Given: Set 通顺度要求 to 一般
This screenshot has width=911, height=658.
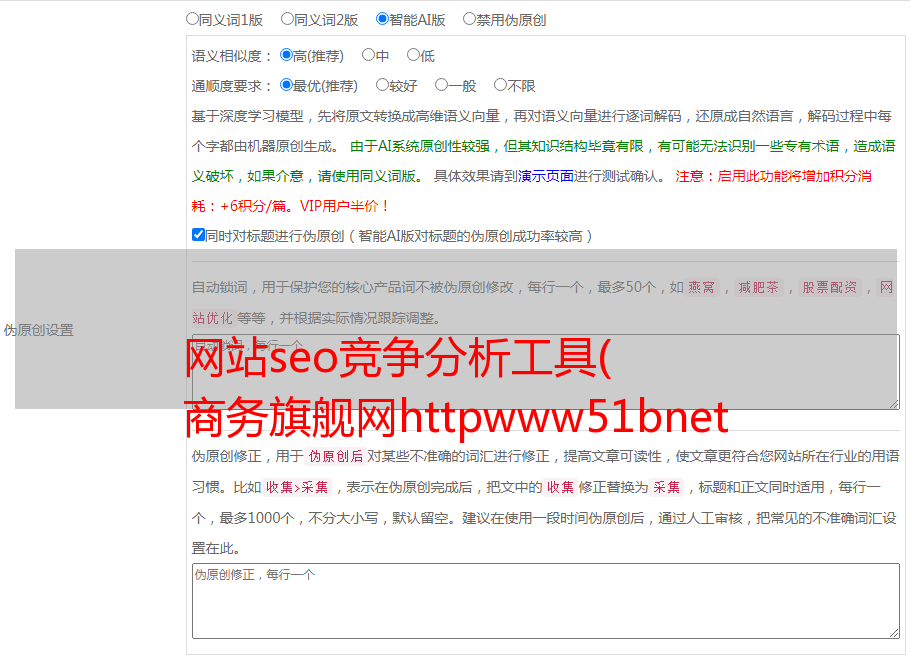Looking at the screenshot, I should (x=442, y=85).
